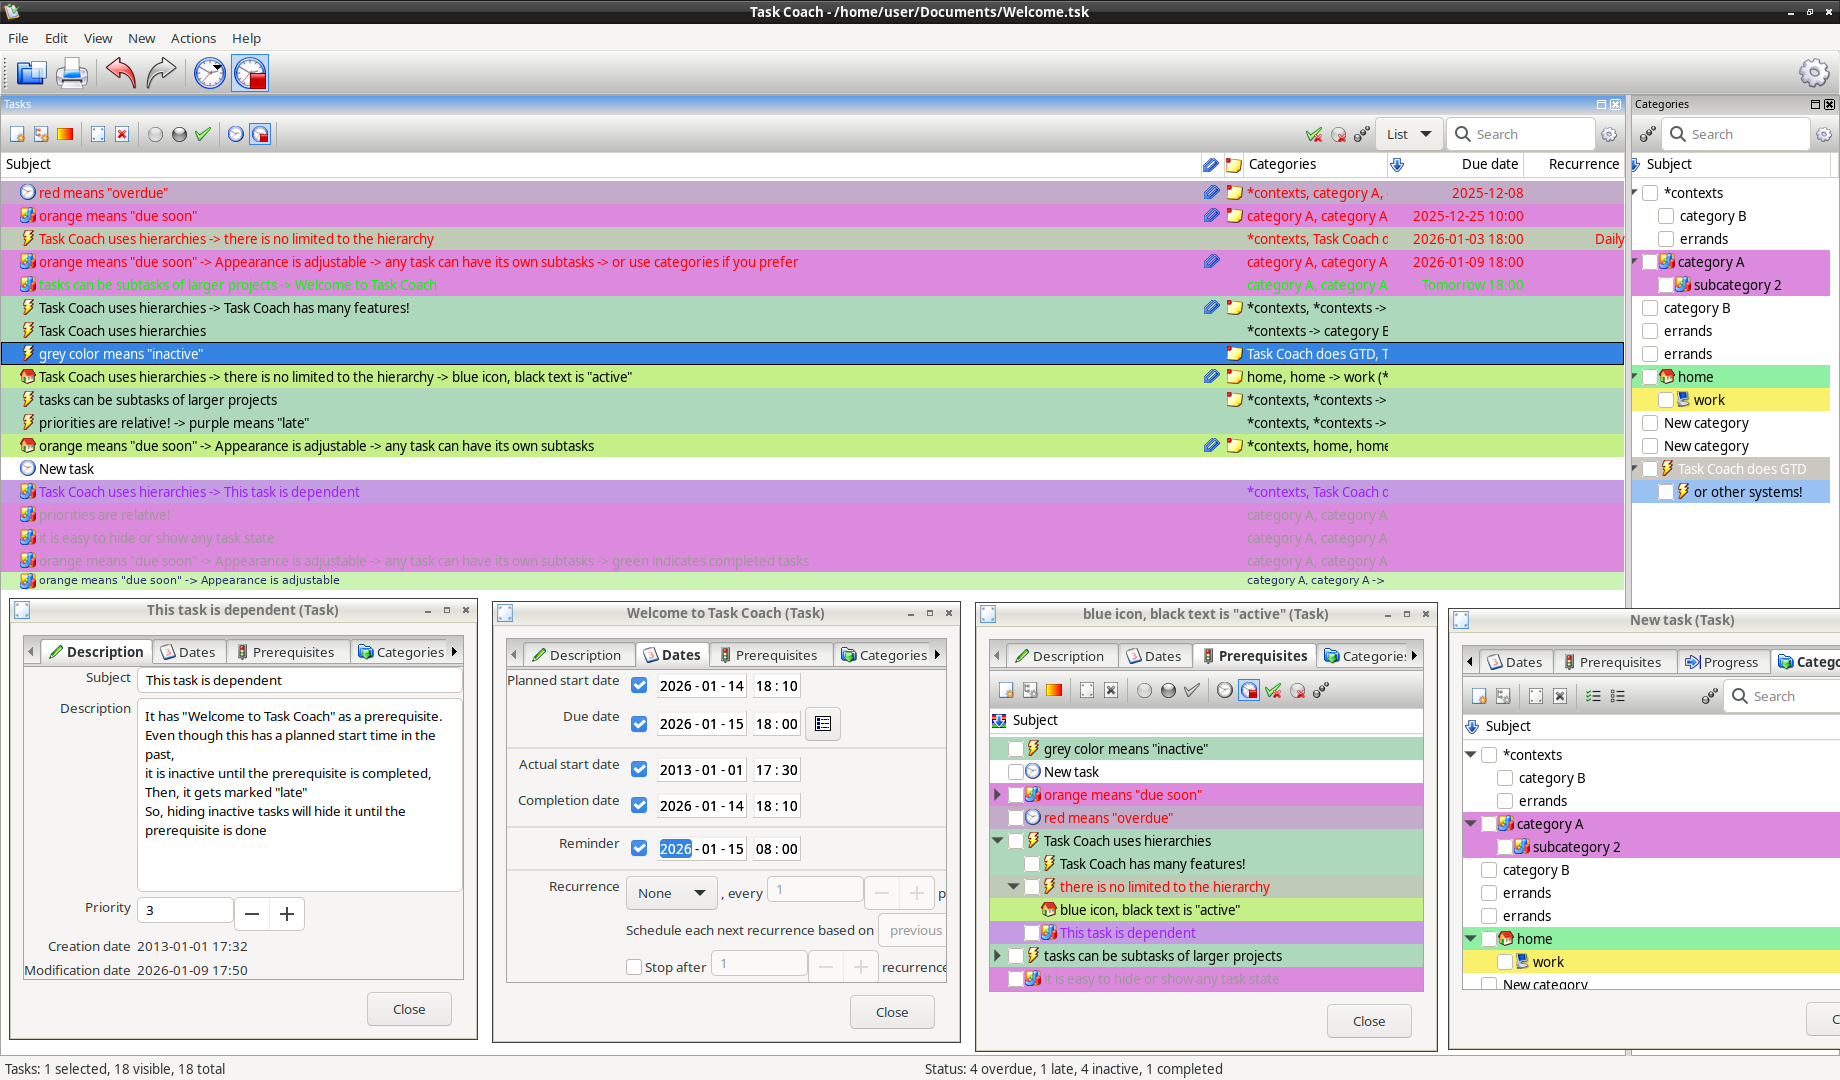Hide inactive tasks icon in Tasks toolbar
This screenshot has height=1080, width=1840.
coord(1338,134)
